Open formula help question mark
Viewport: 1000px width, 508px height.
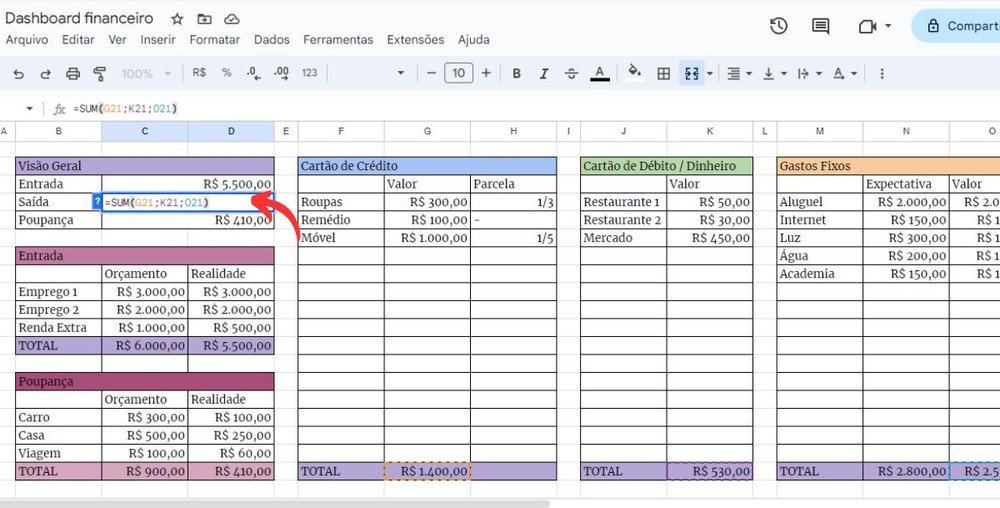coord(97,202)
